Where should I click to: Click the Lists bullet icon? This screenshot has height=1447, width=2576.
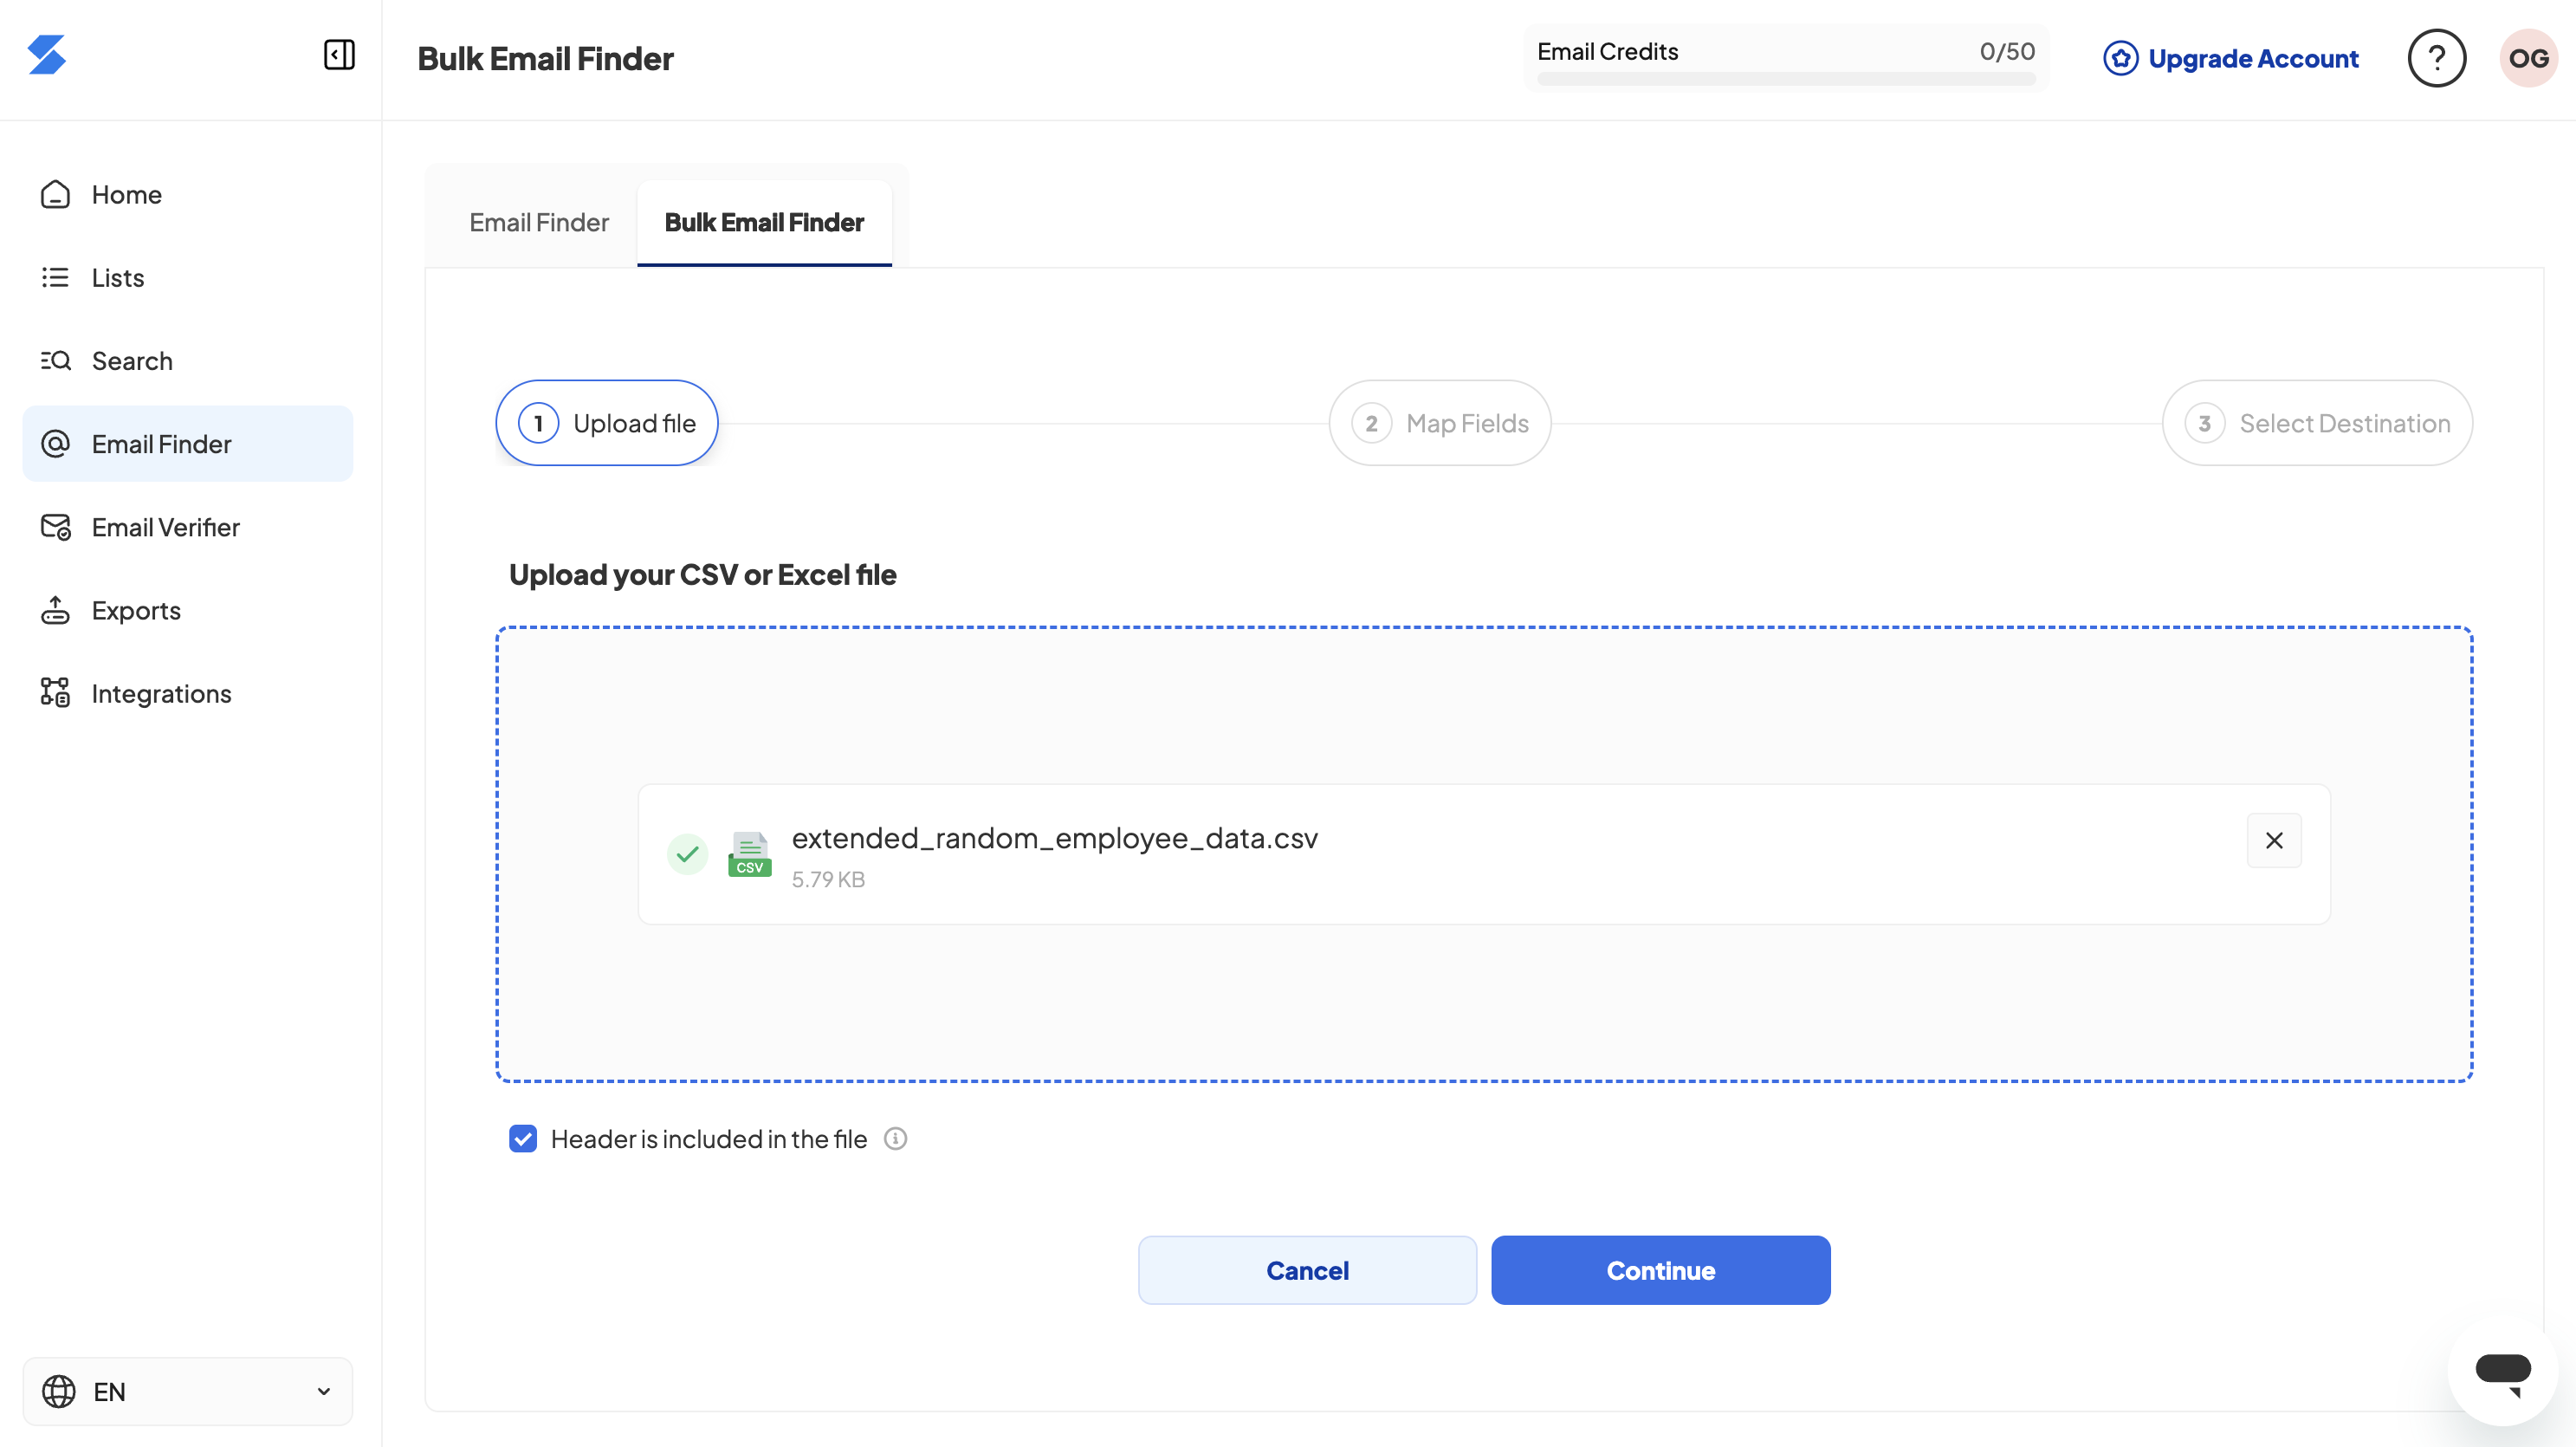[x=55, y=277]
